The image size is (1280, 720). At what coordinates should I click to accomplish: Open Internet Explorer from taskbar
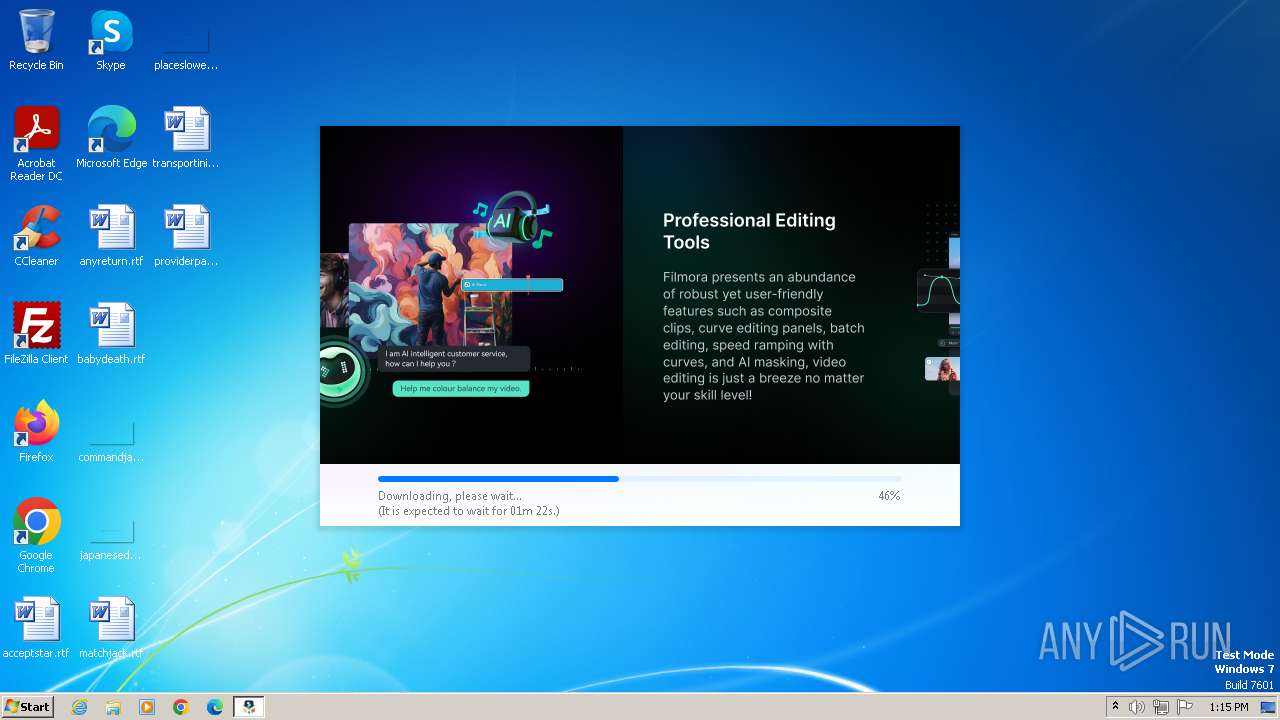tap(79, 707)
